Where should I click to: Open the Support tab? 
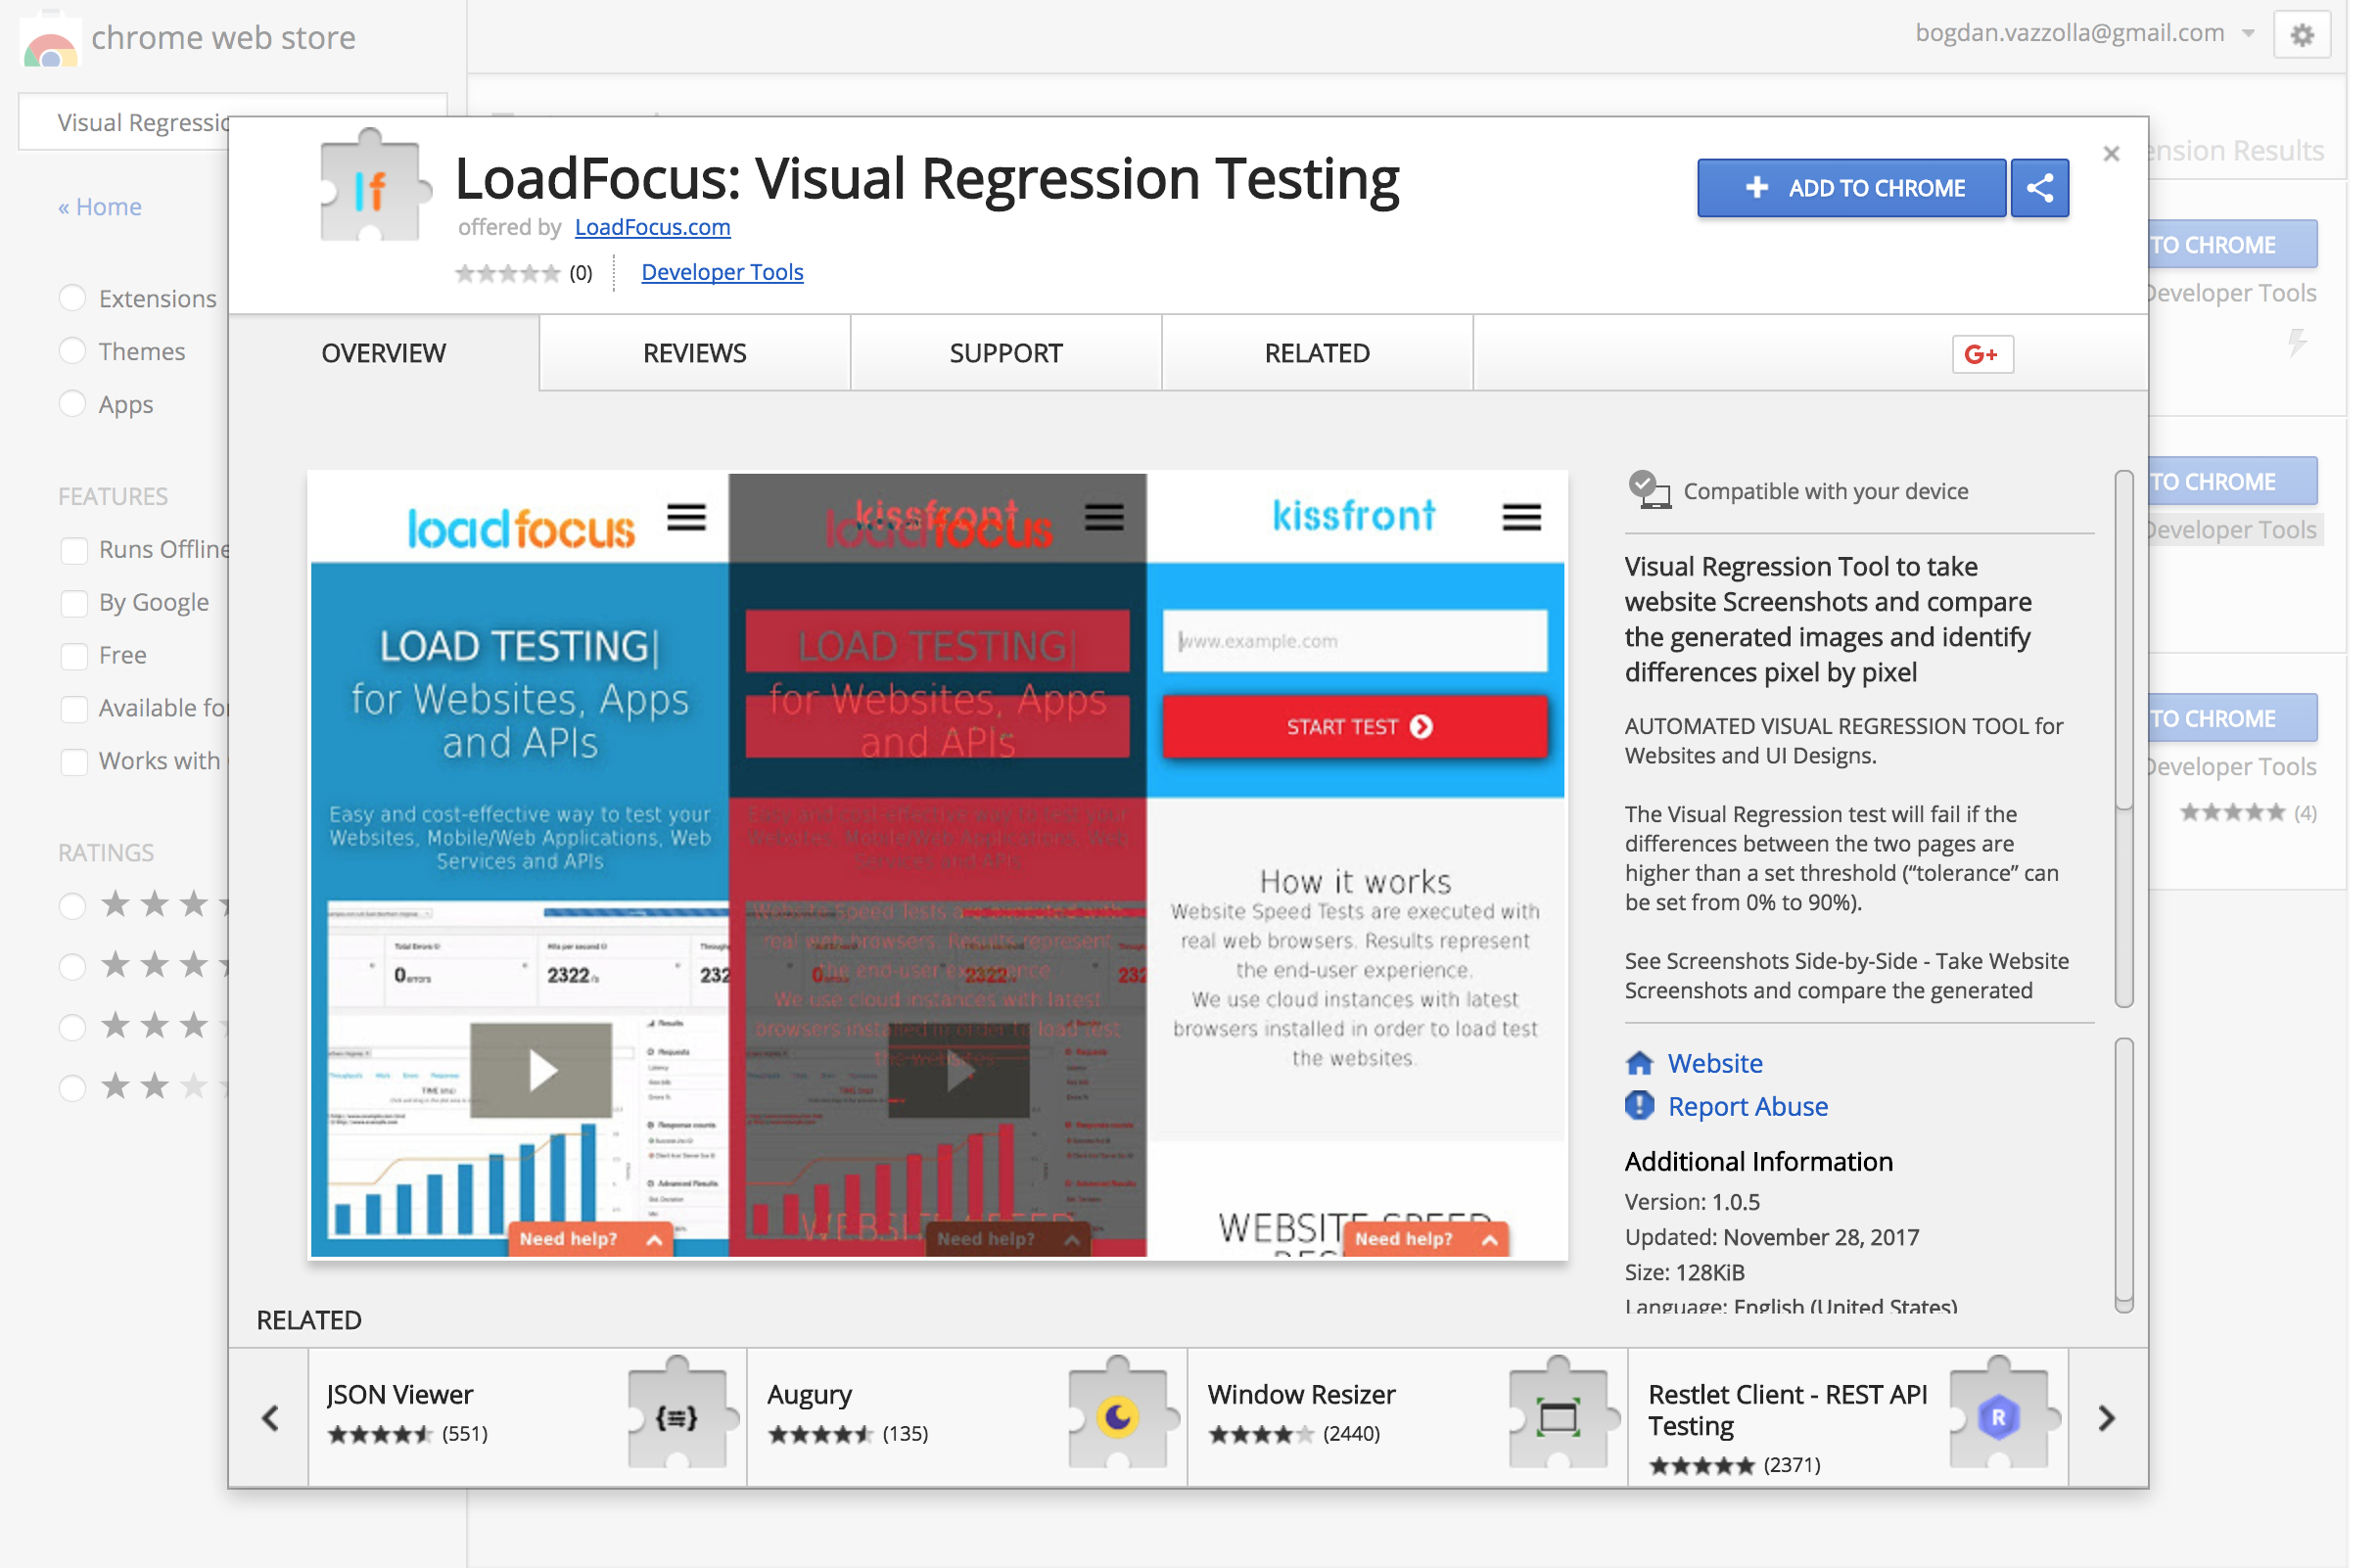coord(1006,353)
